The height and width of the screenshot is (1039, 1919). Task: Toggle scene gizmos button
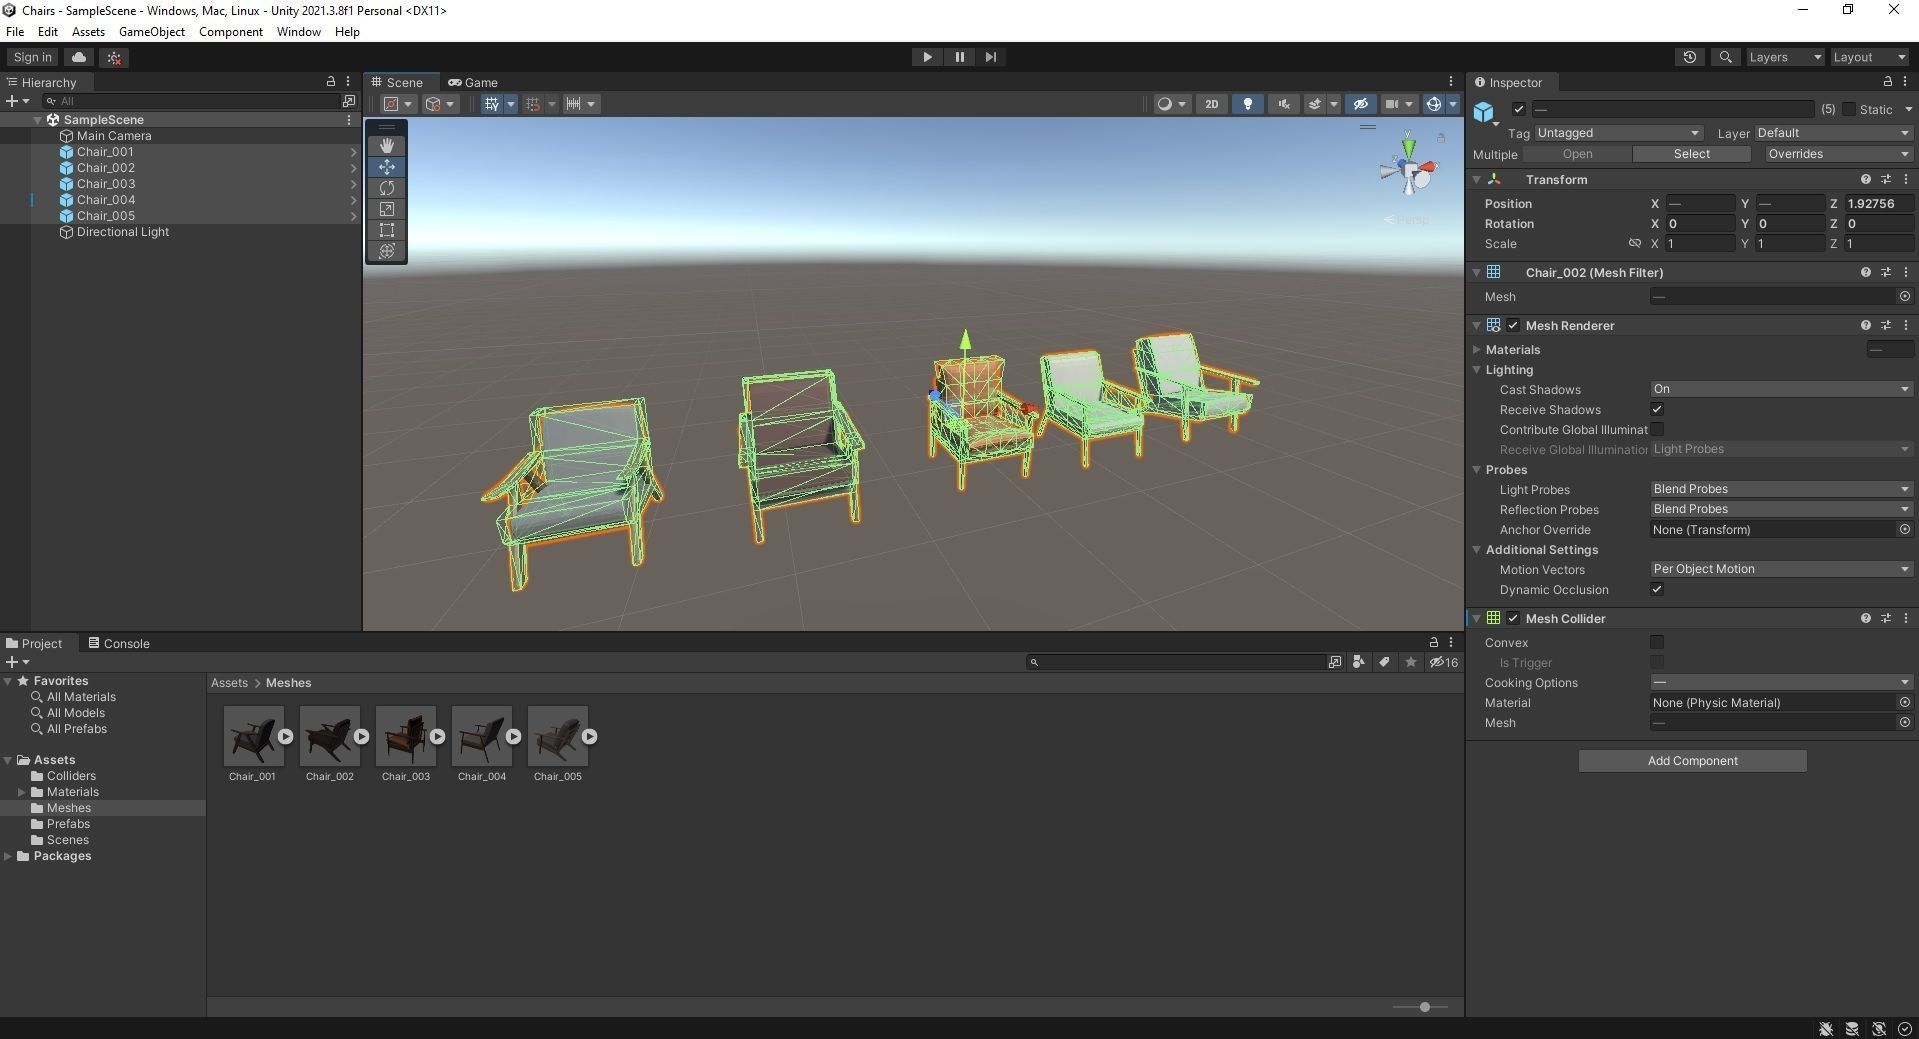click(x=1433, y=104)
